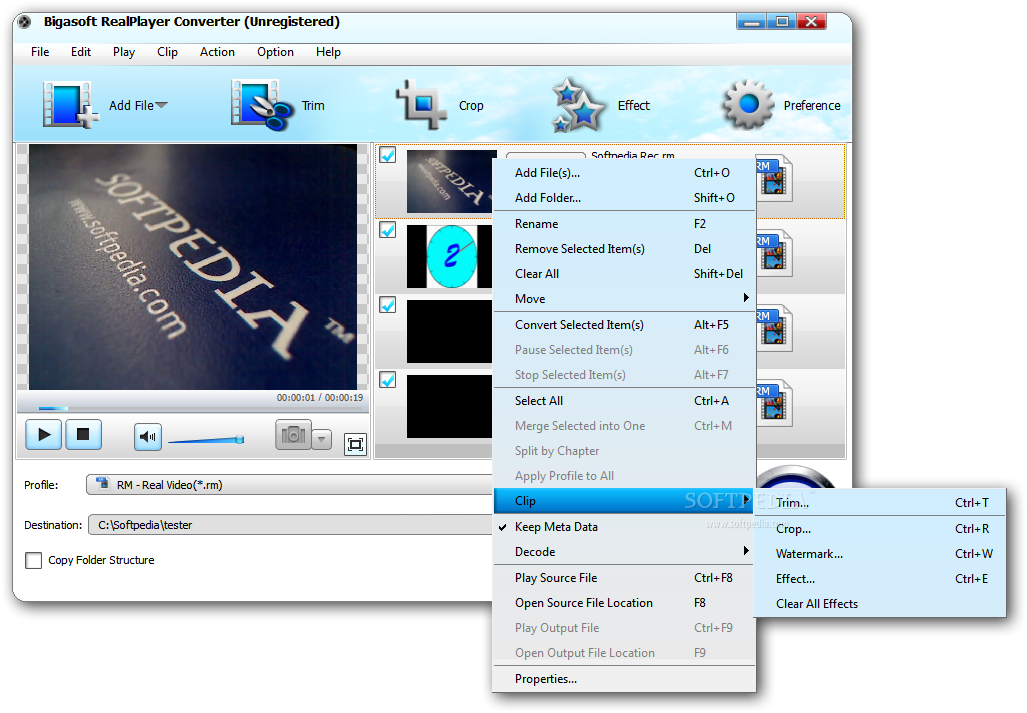
Task: Choose Effect... in Clip submenu
Action: click(x=880, y=579)
